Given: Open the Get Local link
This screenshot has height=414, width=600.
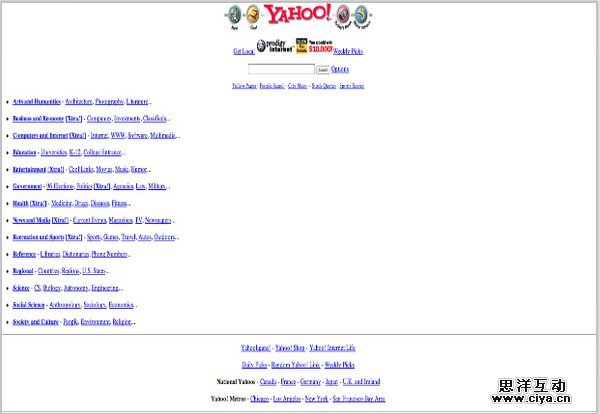Looking at the screenshot, I should click(x=244, y=51).
